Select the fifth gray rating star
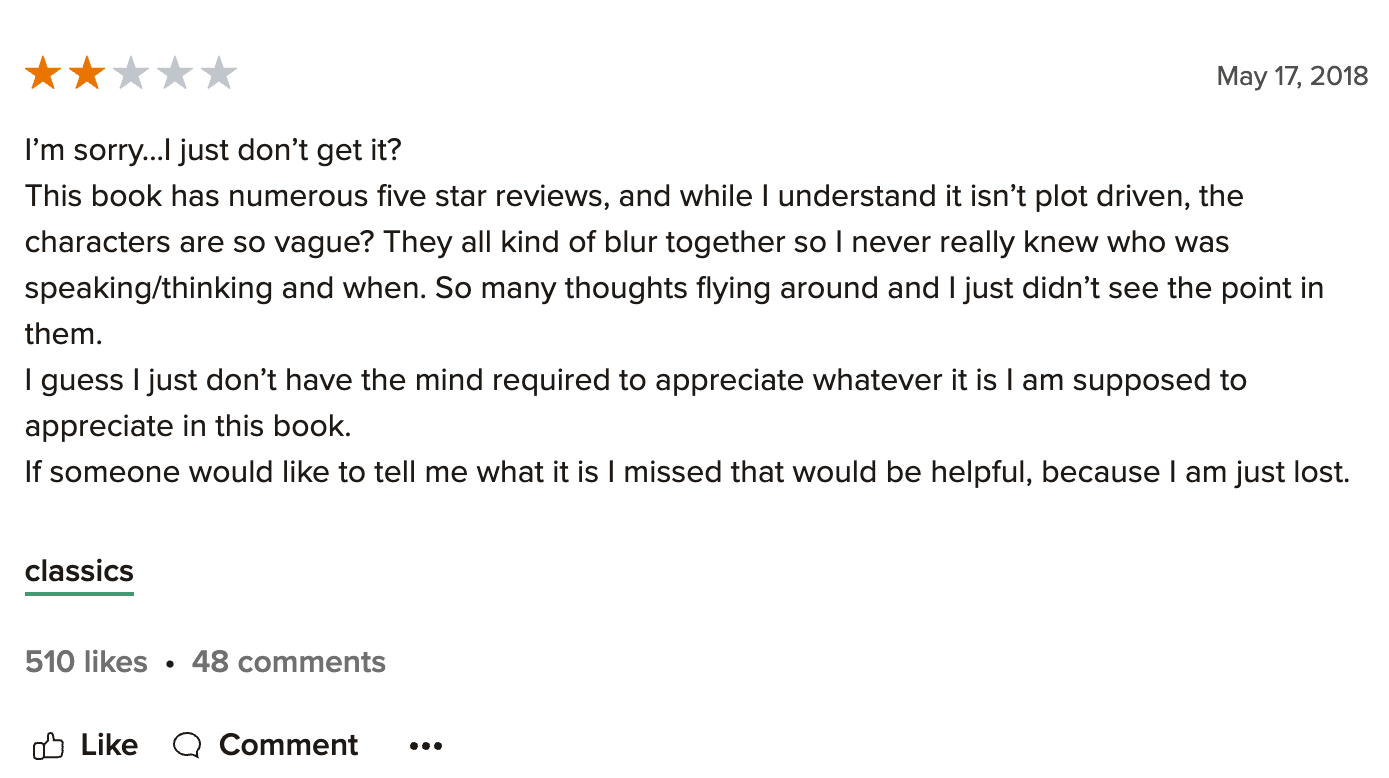Screen dimensions: 1389x778 (219, 75)
